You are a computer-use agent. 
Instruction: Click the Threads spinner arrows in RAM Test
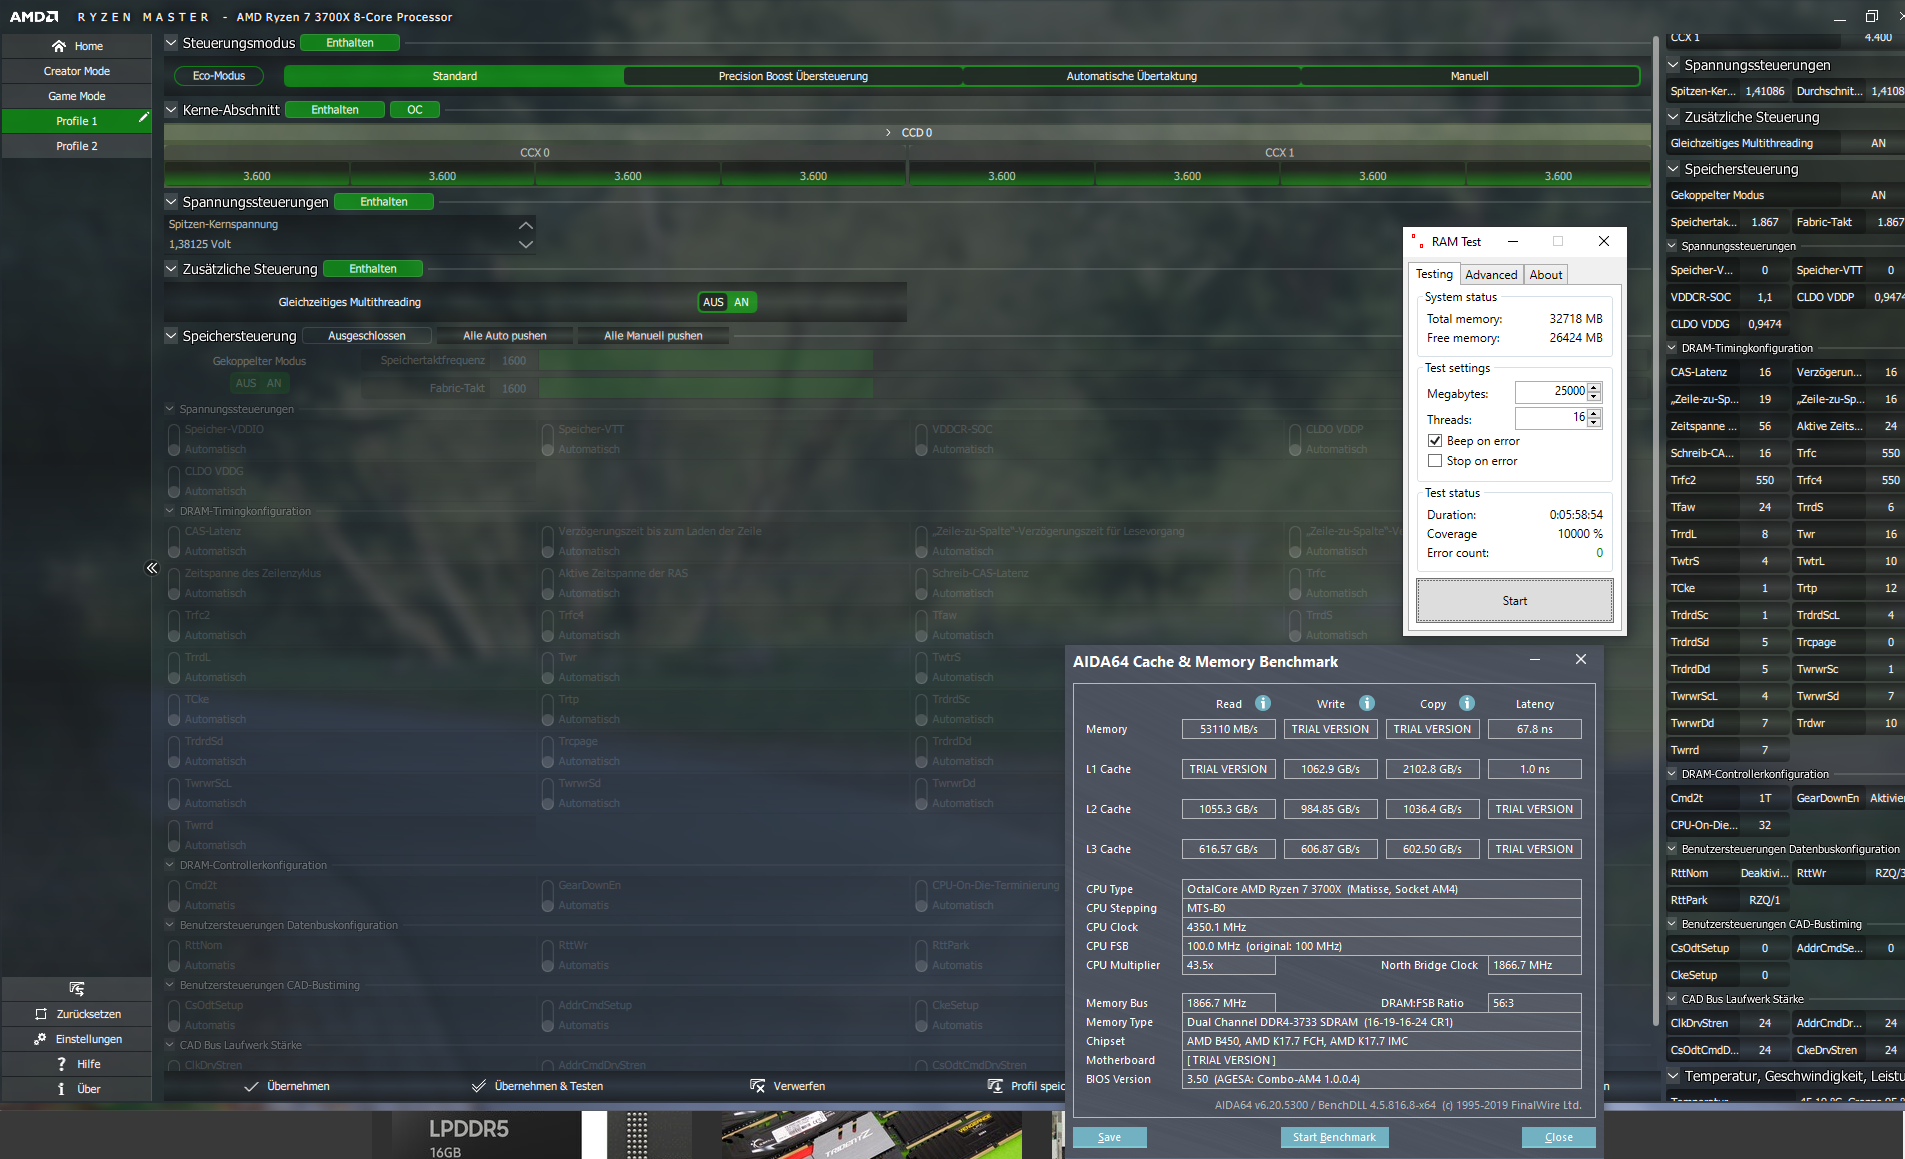1594,417
